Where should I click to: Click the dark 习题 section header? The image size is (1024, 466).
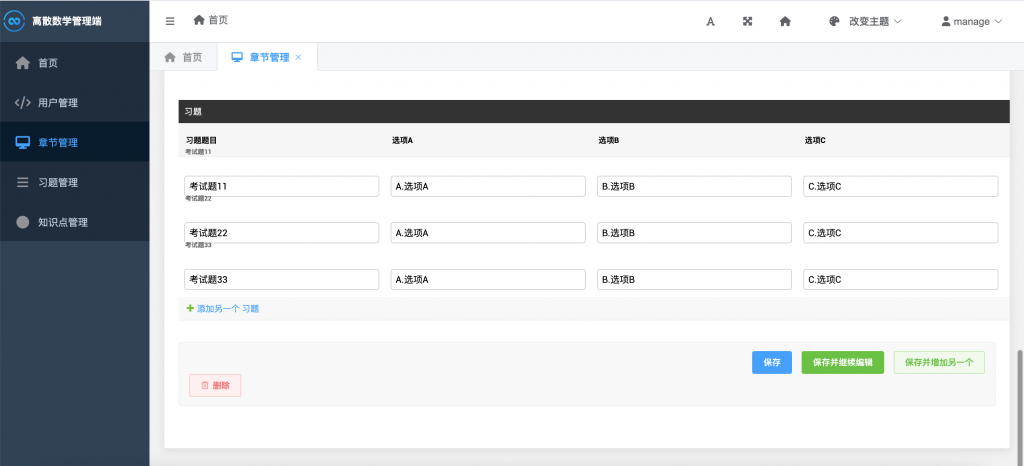594,112
